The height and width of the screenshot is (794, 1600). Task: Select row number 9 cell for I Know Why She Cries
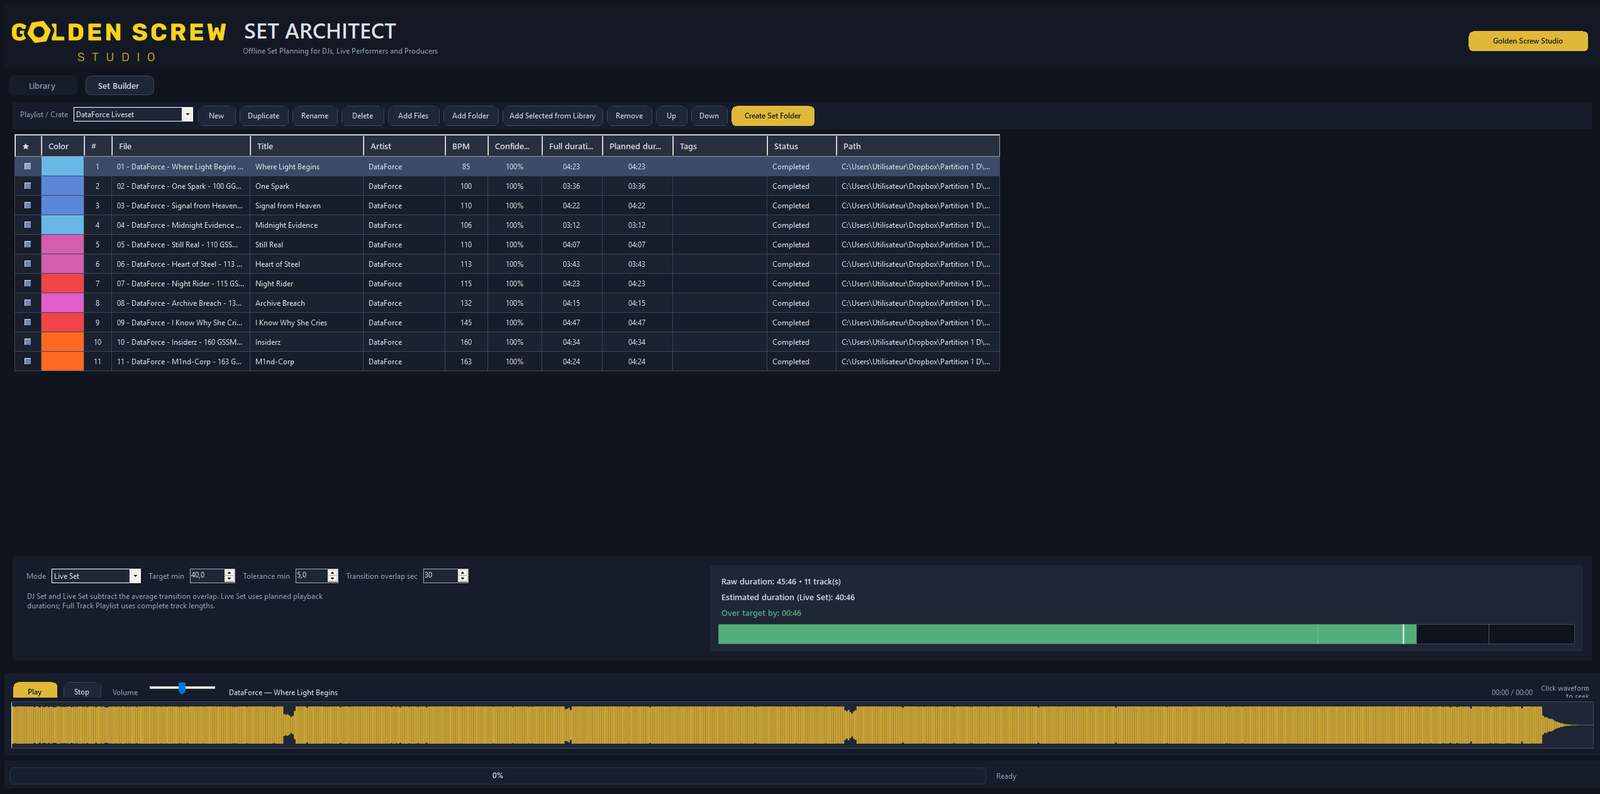98,323
